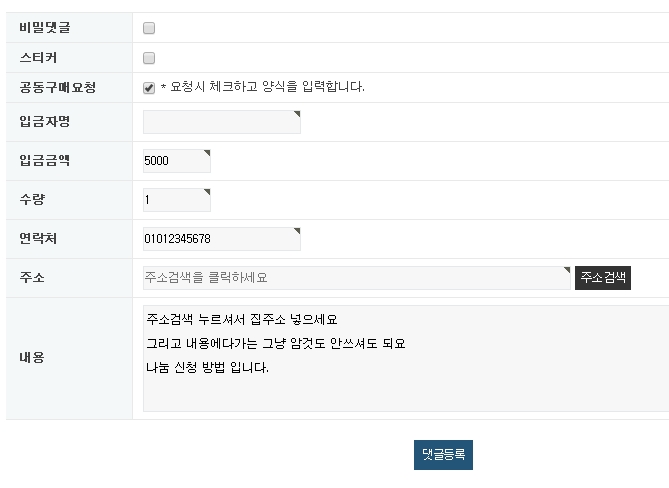Click the empty 입금자명 input field

[x=221, y=122]
